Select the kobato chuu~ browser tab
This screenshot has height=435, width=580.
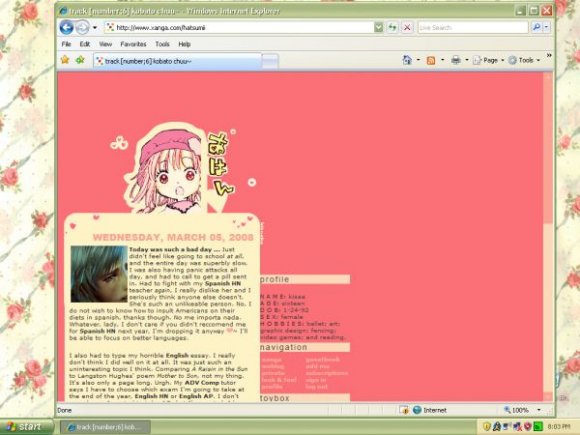178,61
